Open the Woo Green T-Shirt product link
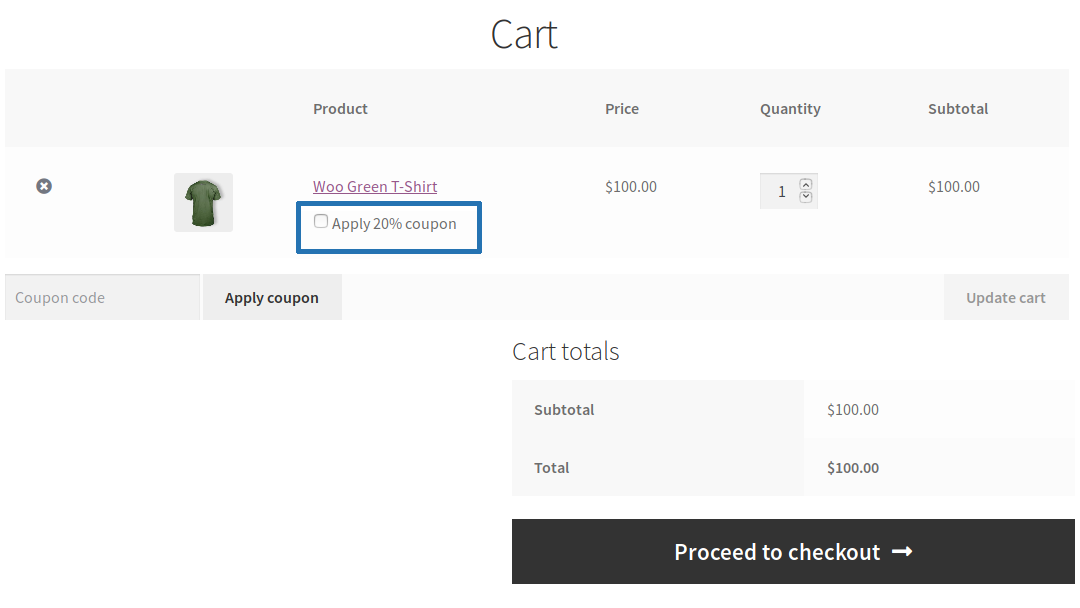The width and height of the screenshot is (1080, 608). click(374, 186)
